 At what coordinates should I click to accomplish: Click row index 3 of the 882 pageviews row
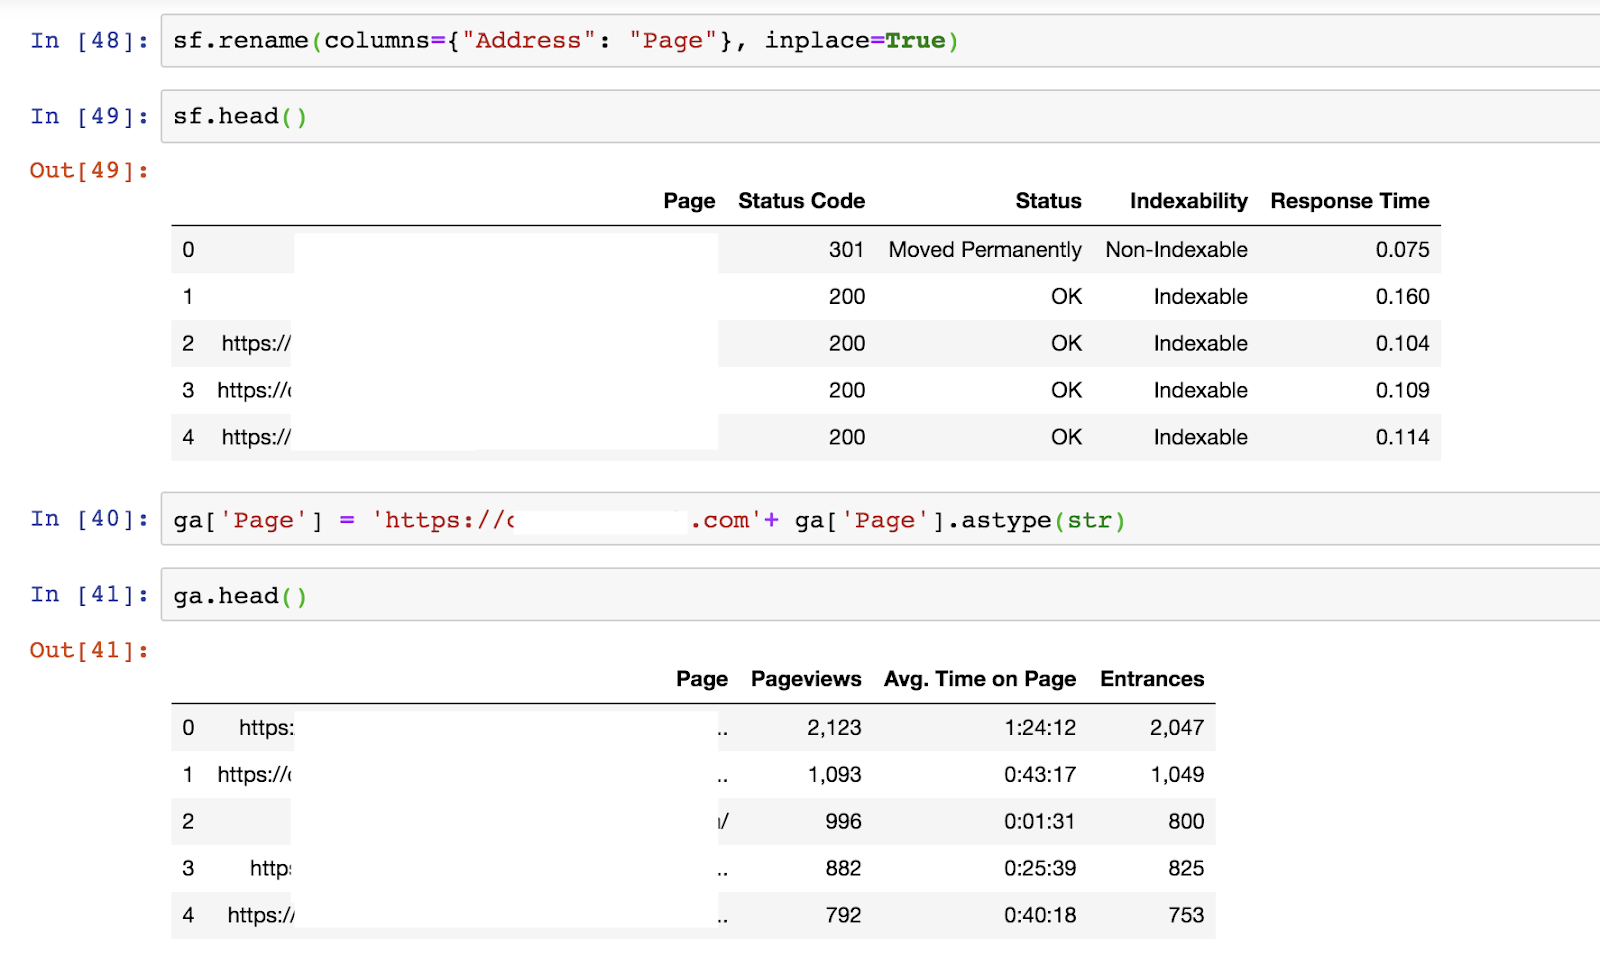click(x=188, y=869)
